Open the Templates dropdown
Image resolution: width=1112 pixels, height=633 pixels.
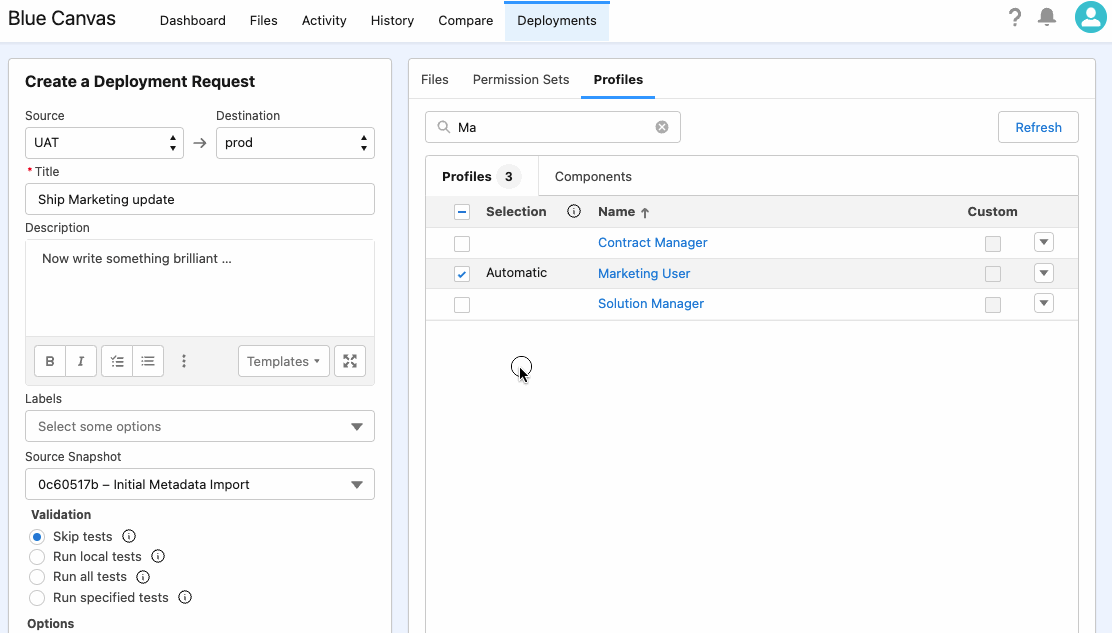[x=284, y=362]
